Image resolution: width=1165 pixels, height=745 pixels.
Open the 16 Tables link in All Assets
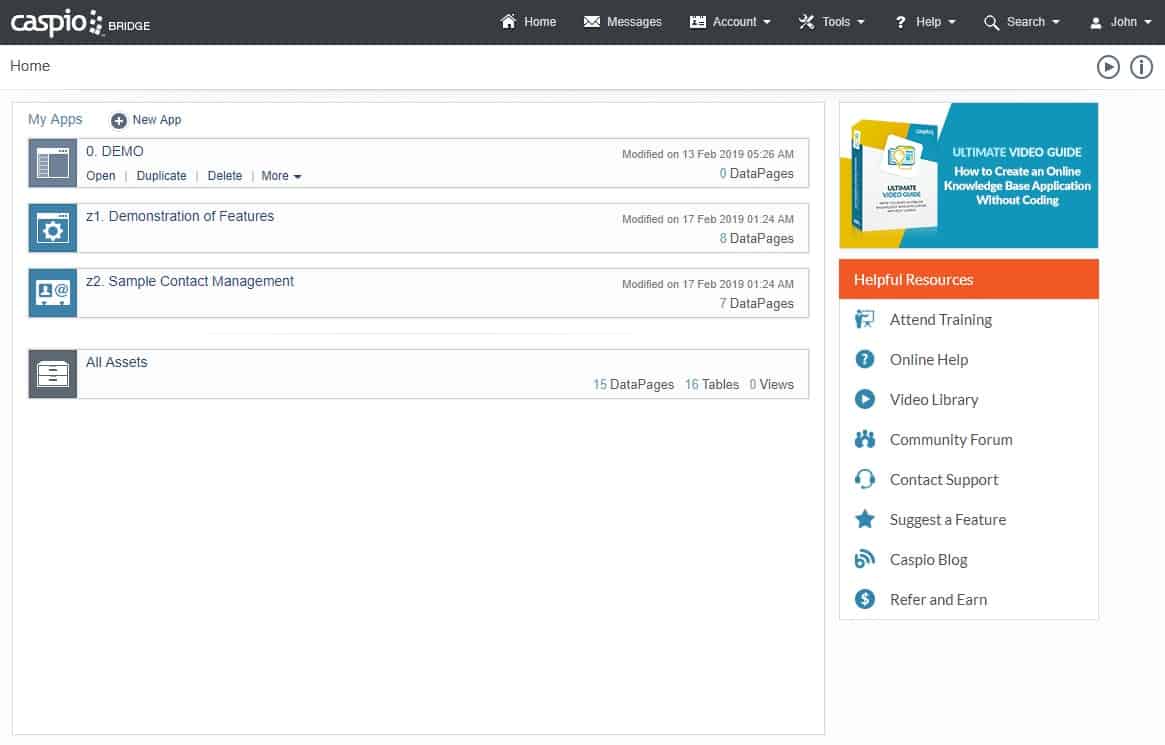711,384
